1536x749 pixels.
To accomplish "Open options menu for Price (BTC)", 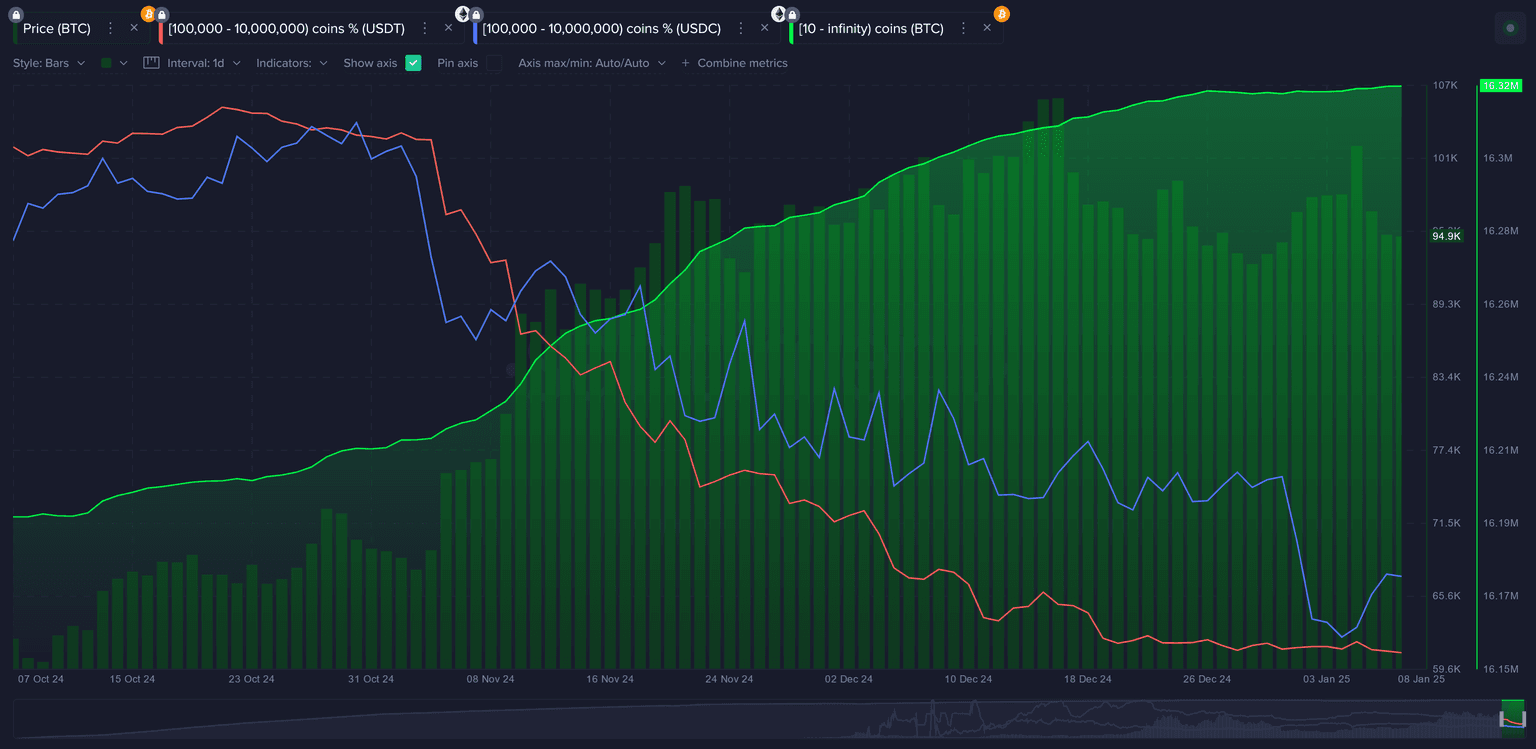I will (111, 28).
